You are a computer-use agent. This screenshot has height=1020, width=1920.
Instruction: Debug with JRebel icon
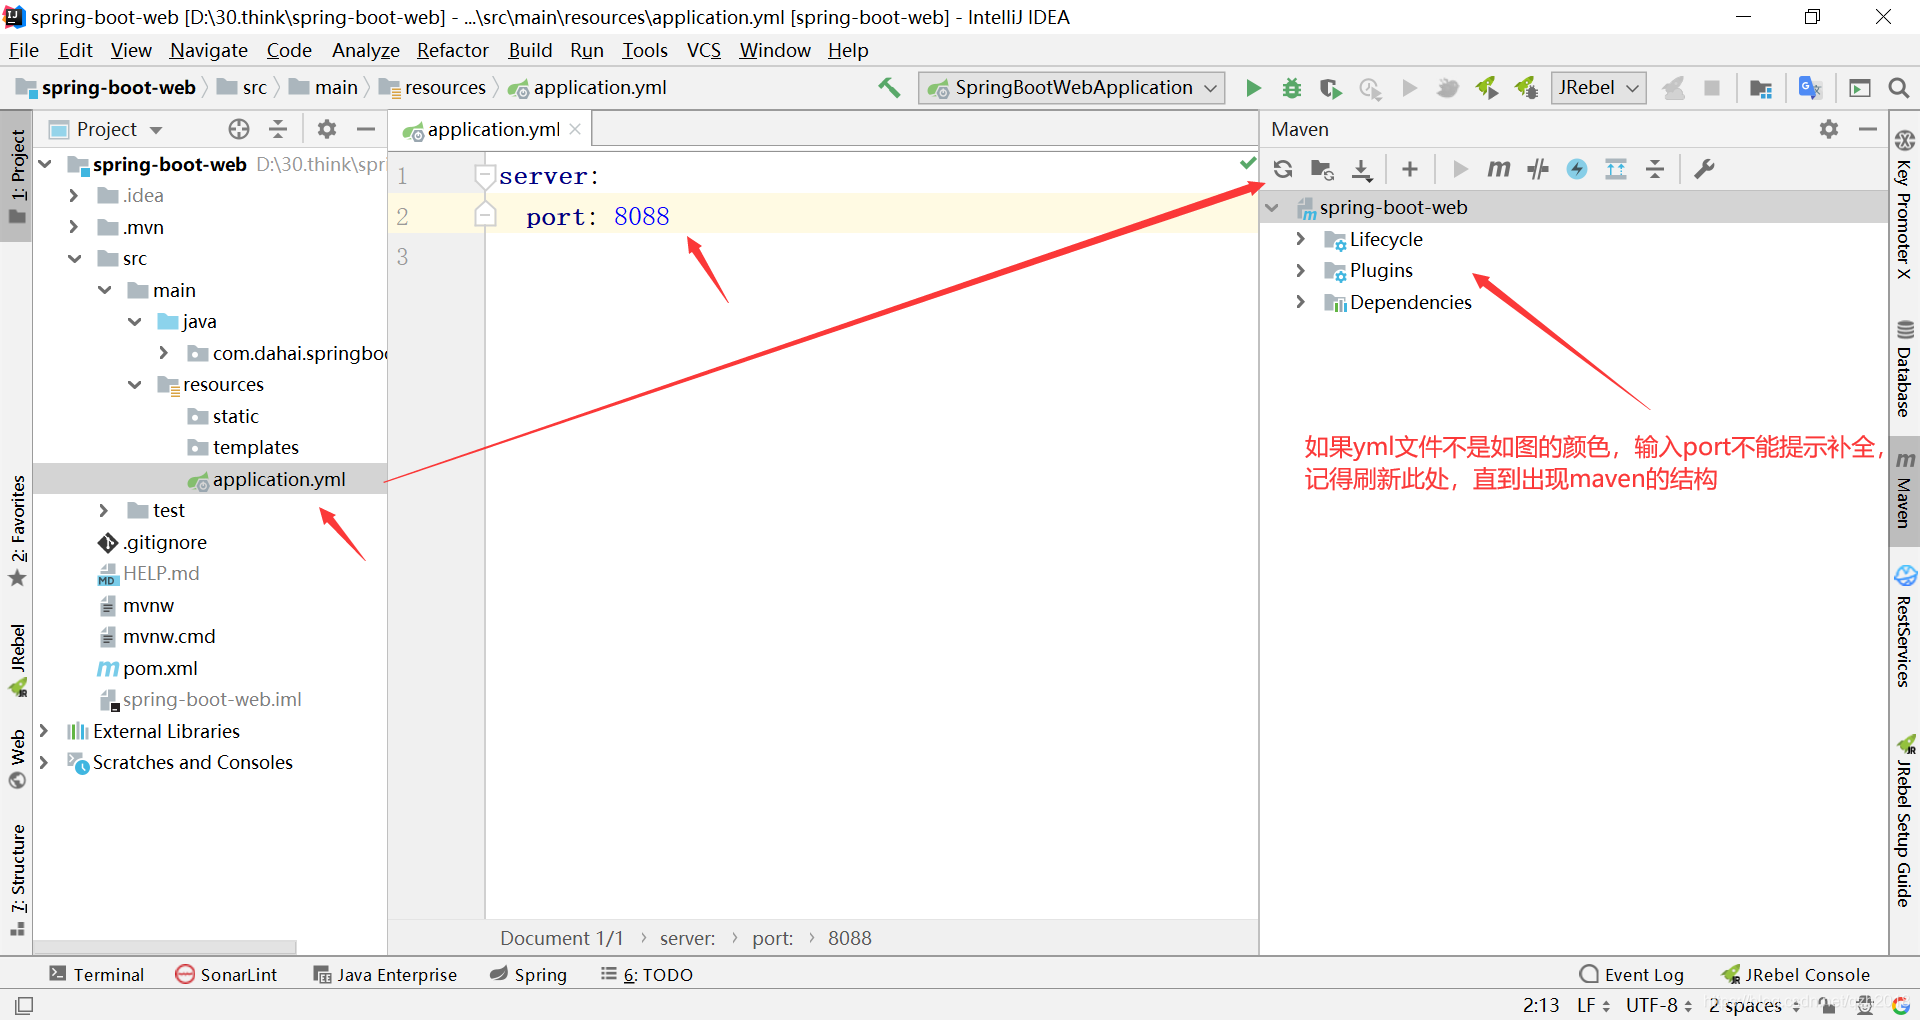(x=1526, y=88)
